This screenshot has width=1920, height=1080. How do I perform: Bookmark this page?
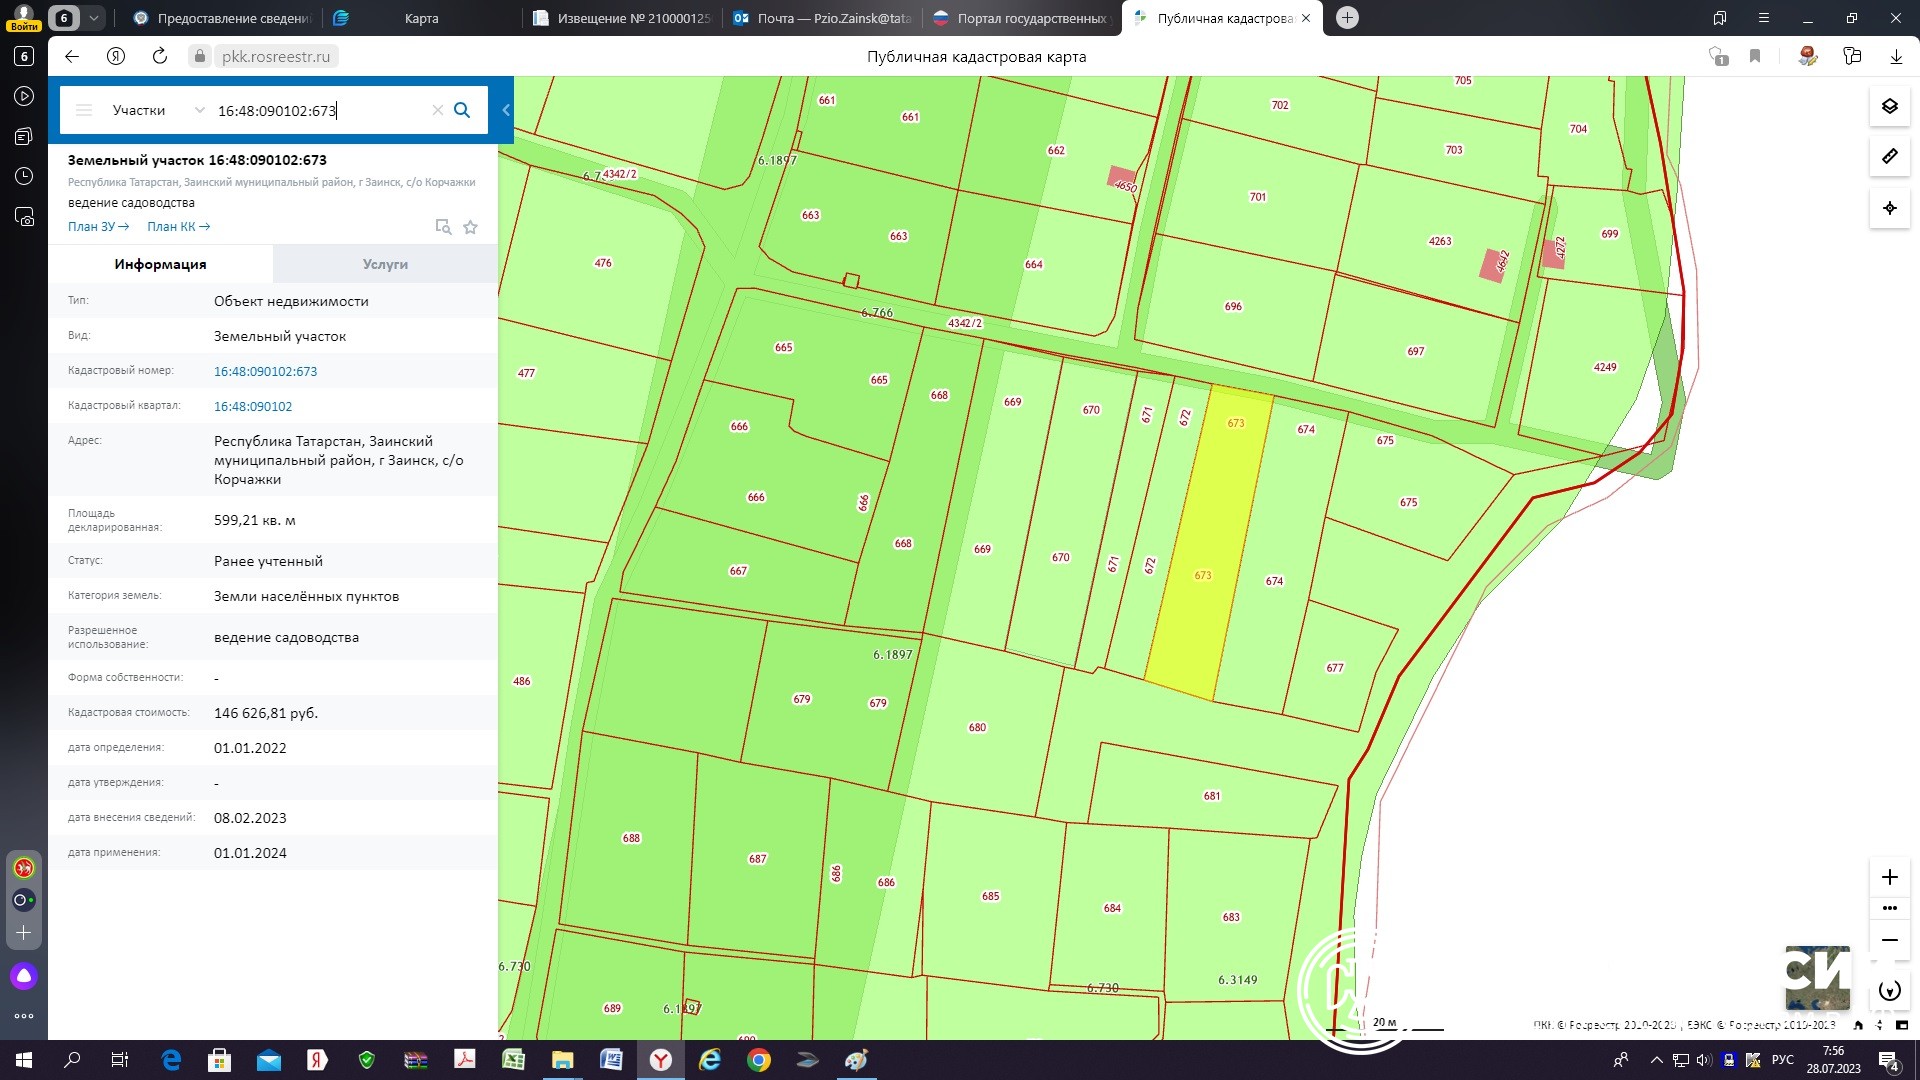(1755, 56)
